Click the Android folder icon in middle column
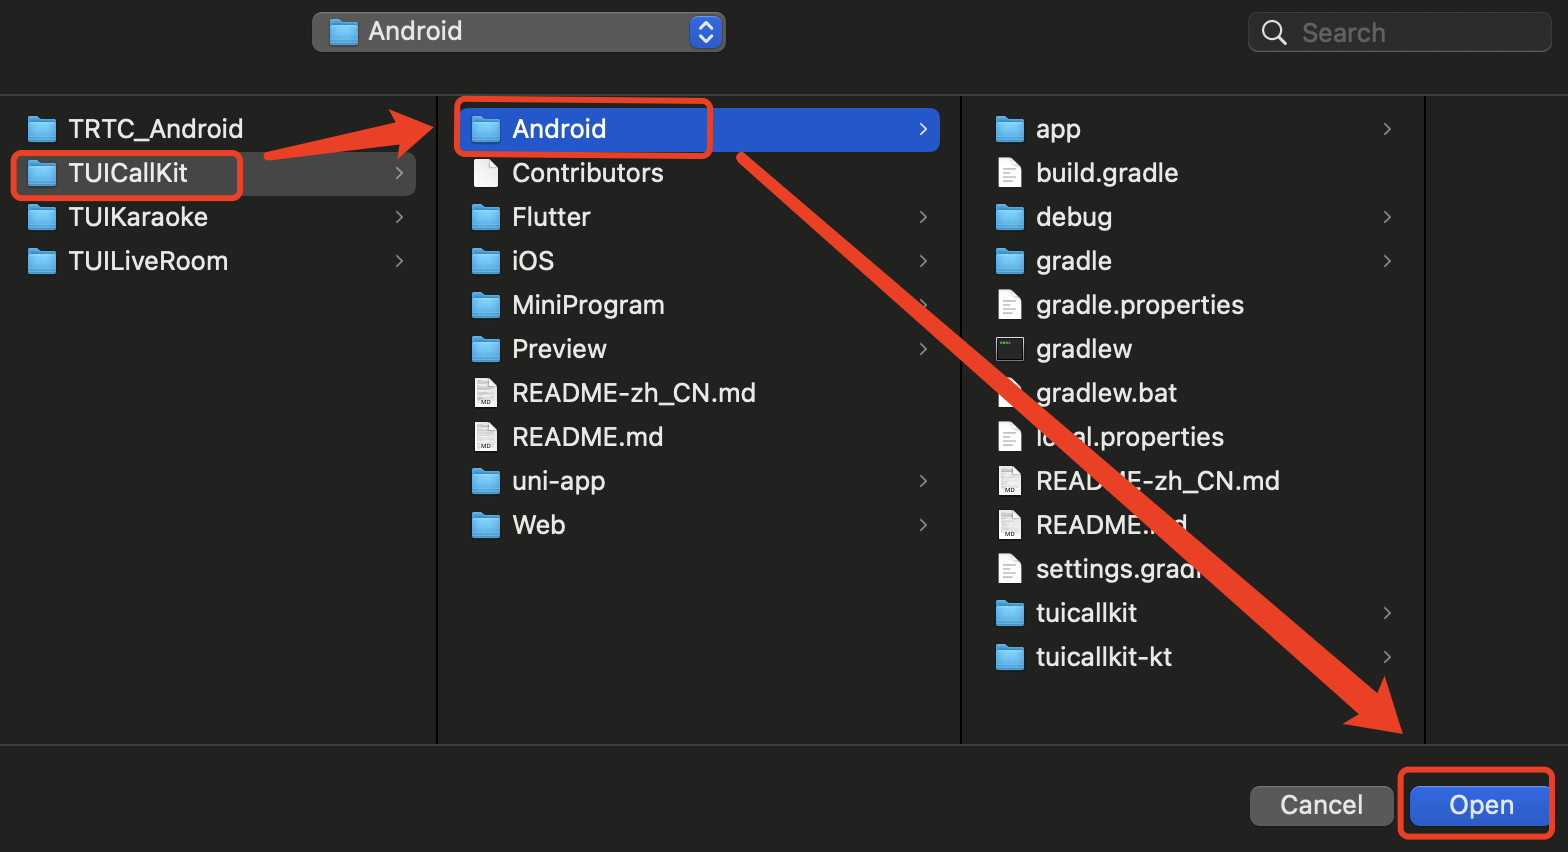Viewport: 1568px width, 852px height. (x=486, y=129)
